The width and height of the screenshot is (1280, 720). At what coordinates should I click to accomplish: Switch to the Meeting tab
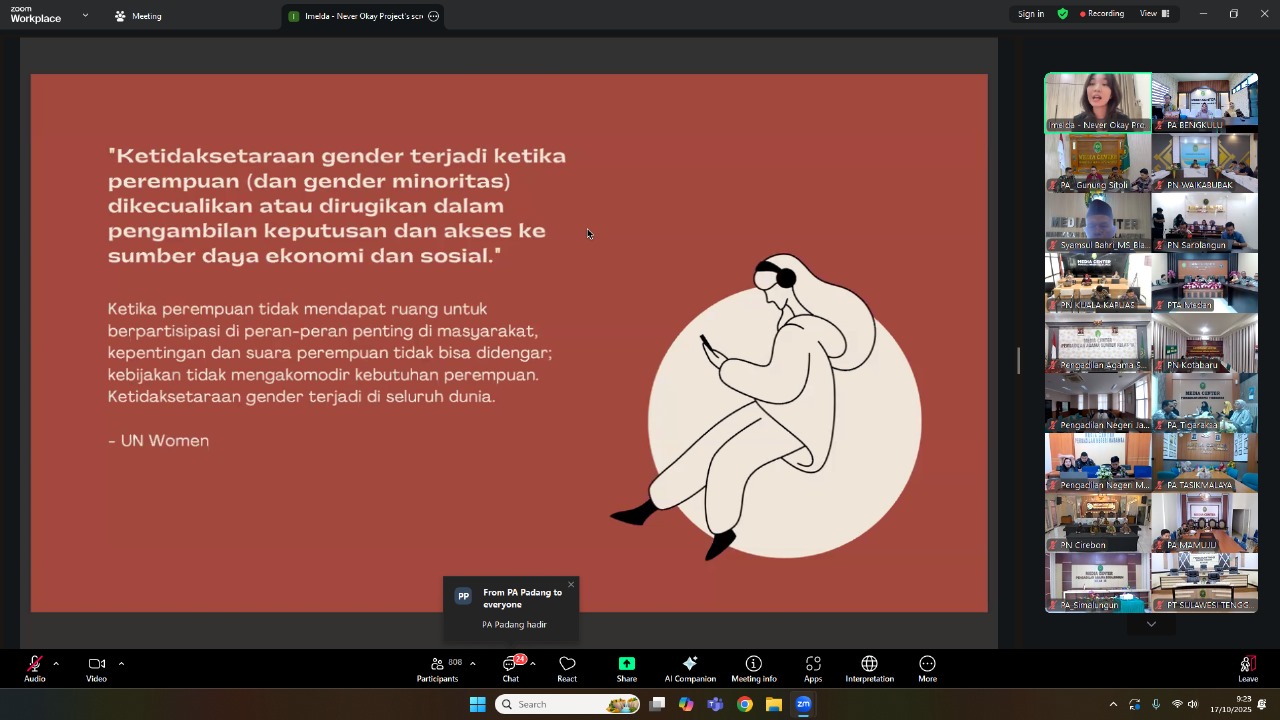coord(138,16)
